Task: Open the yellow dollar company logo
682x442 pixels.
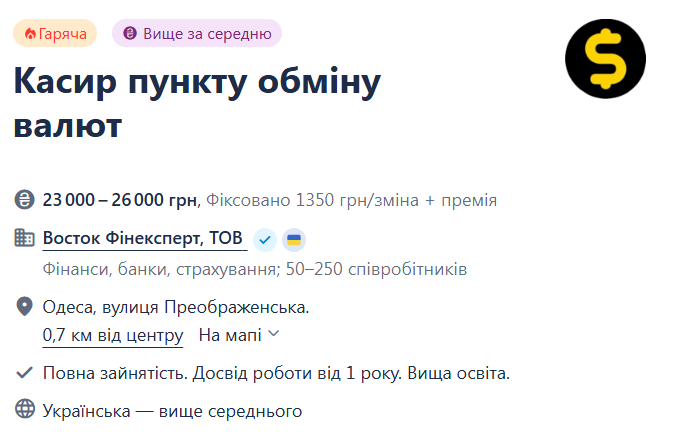Action: coord(605,59)
